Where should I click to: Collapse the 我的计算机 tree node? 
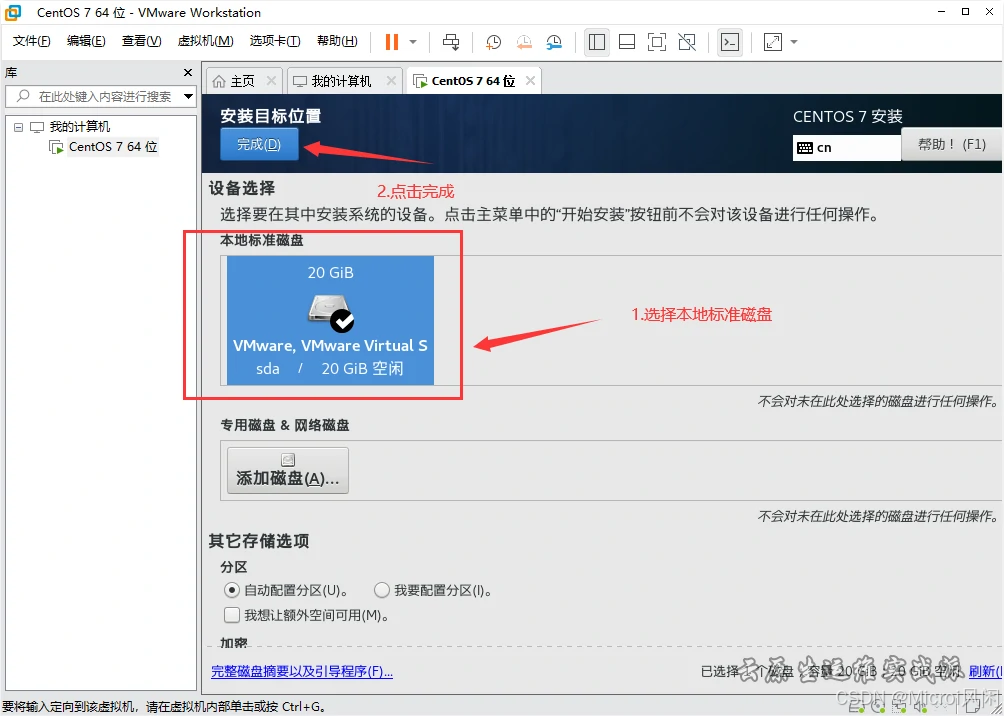(19, 127)
